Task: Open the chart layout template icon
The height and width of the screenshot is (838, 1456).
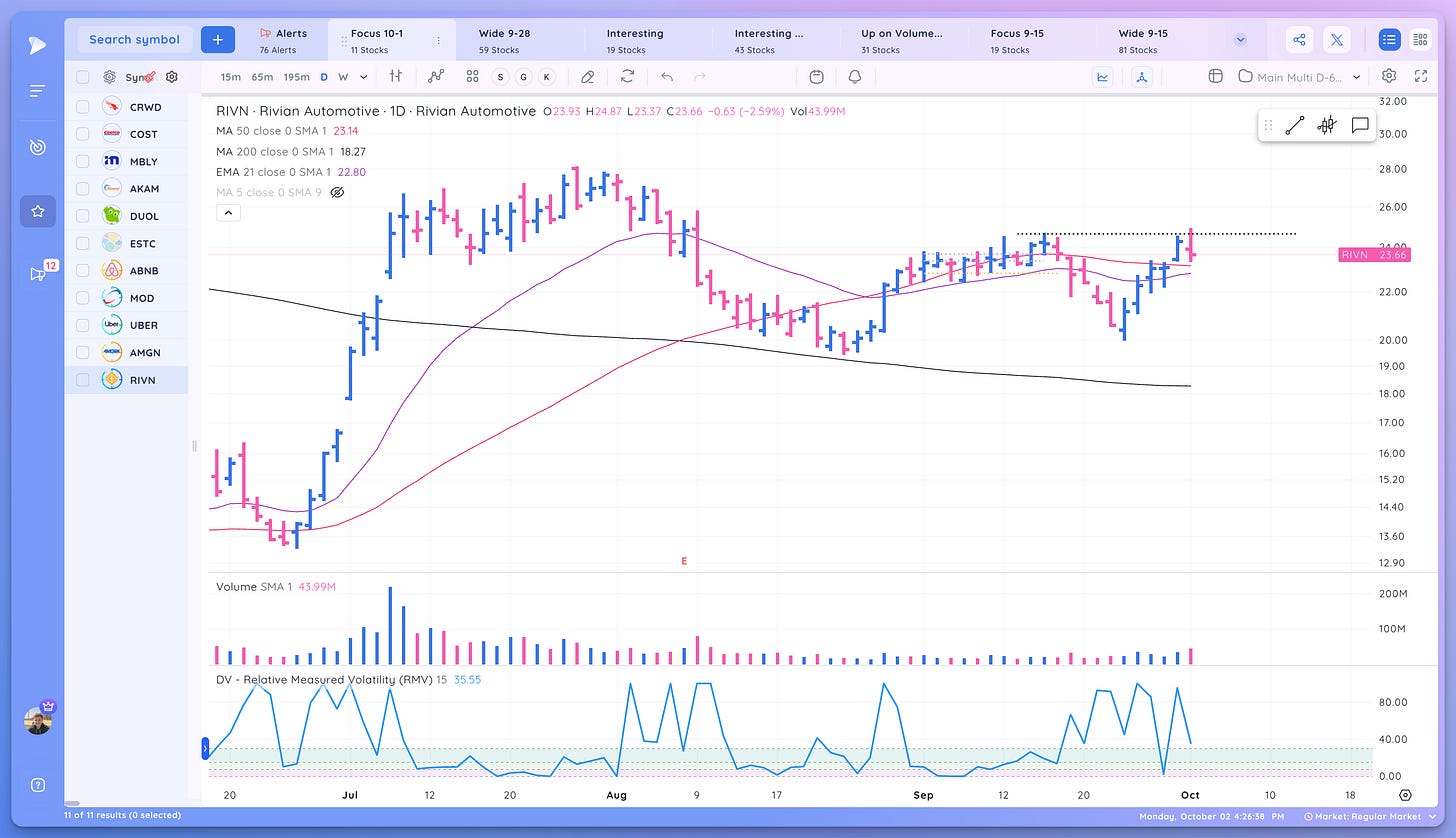Action: click(1216, 76)
